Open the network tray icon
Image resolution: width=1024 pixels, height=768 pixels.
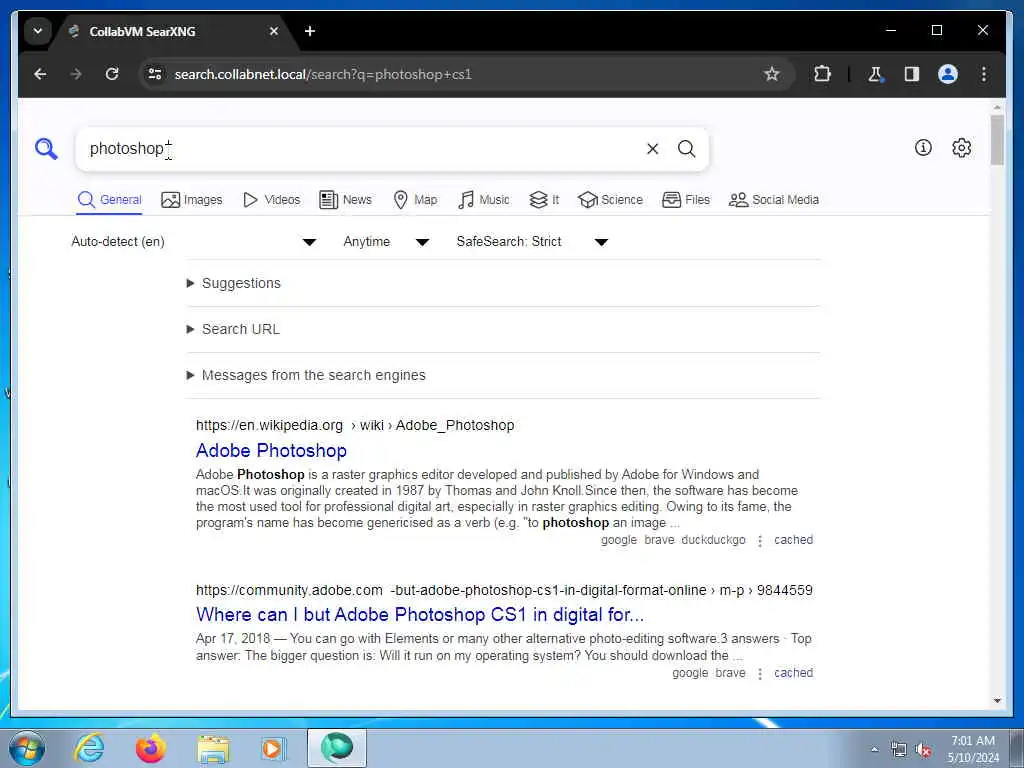899,750
